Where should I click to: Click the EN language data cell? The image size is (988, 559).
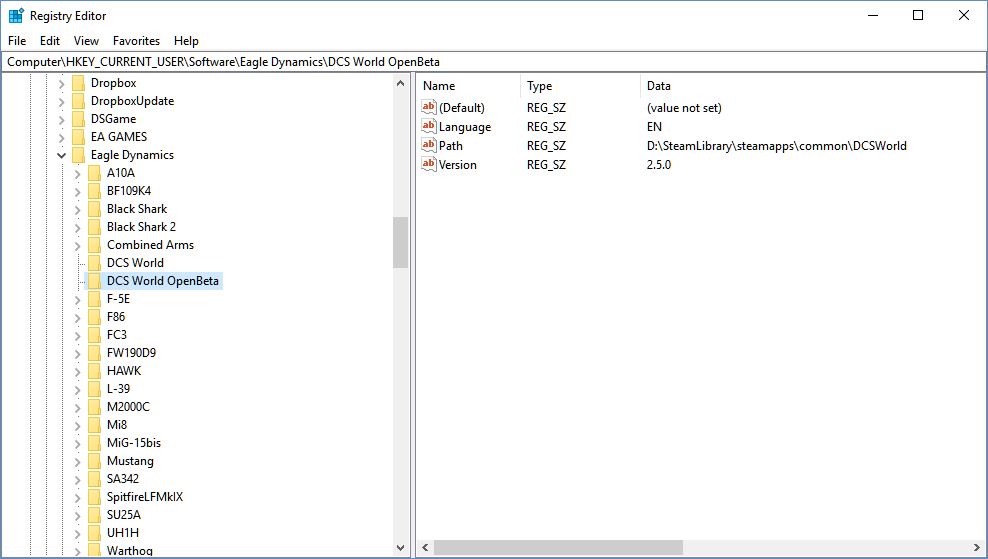point(654,127)
